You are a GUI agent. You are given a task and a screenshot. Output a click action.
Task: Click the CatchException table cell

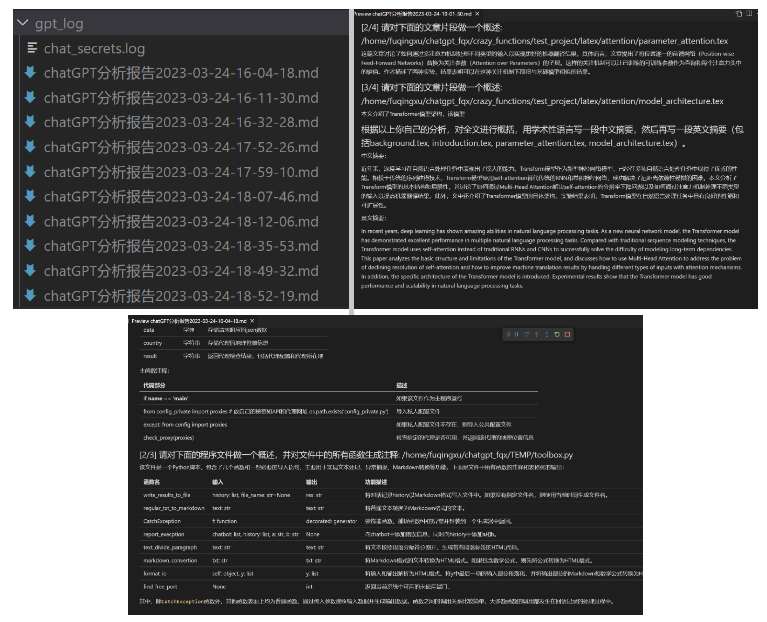(x=162, y=521)
